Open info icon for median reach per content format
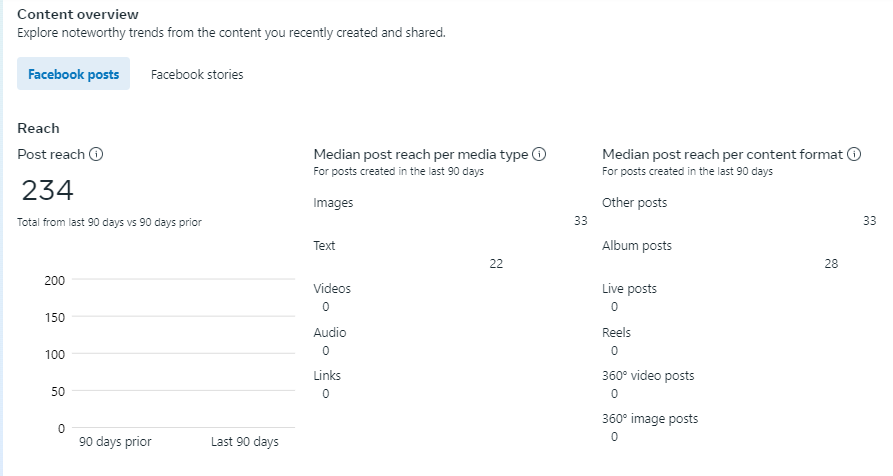This screenshot has width=893, height=476. pyautogui.click(x=854, y=154)
